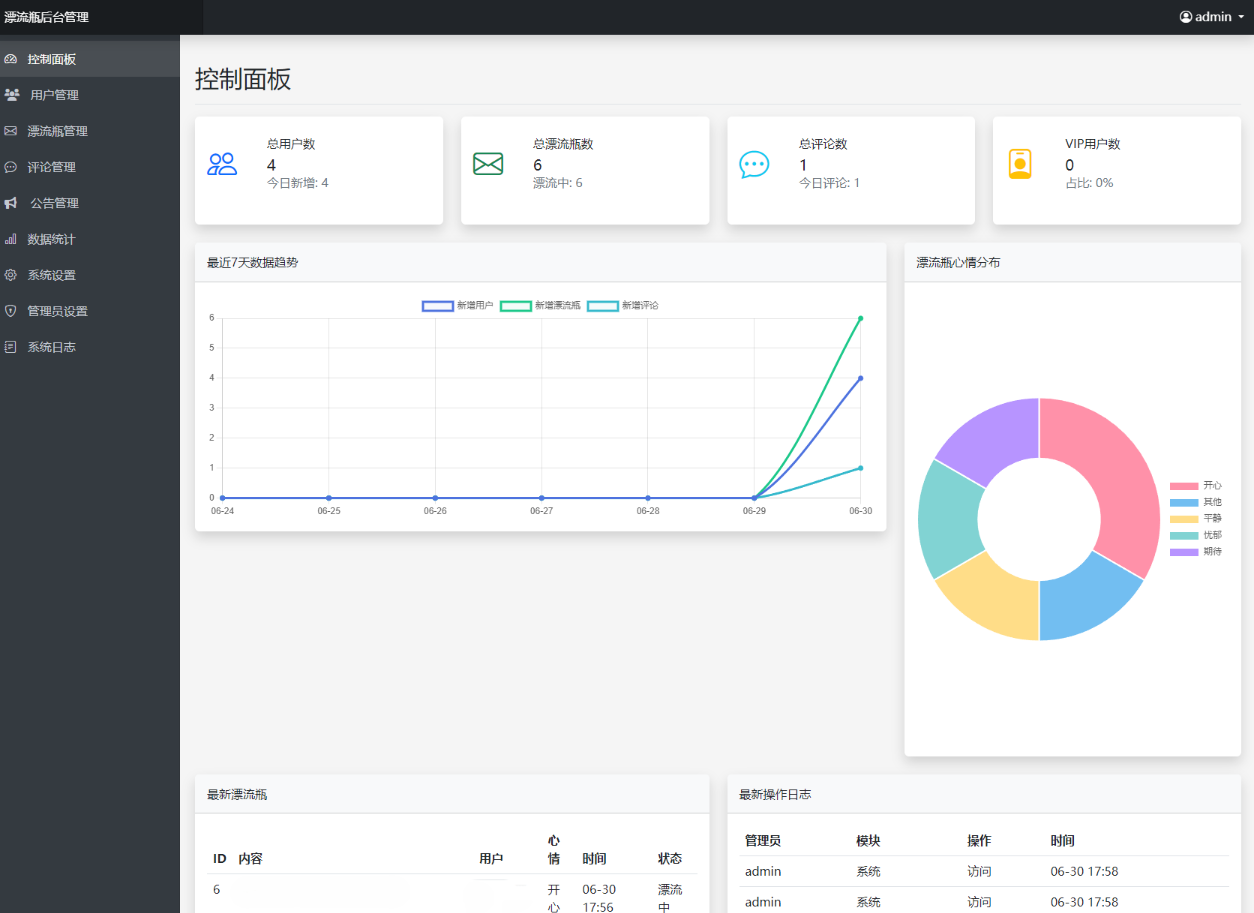Click the announcement megaphone icon
The width and height of the screenshot is (1254, 913).
pyautogui.click(x=11, y=203)
